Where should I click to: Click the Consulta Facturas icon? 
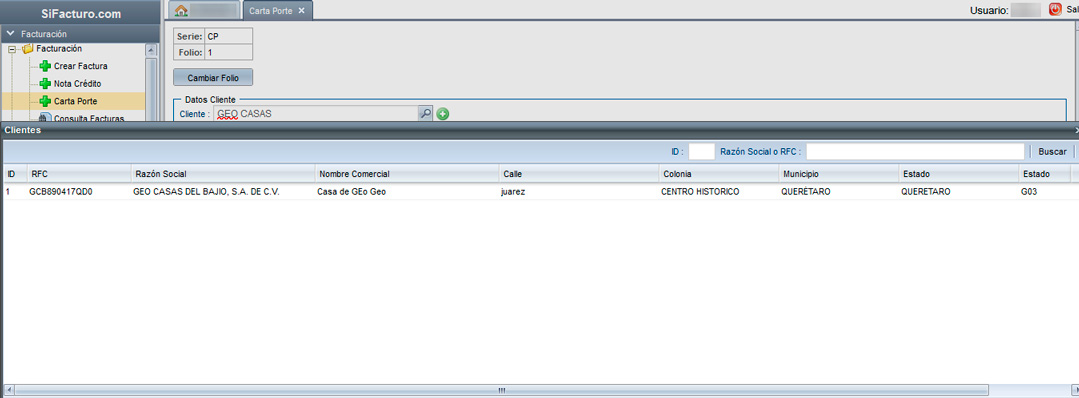coord(45,118)
